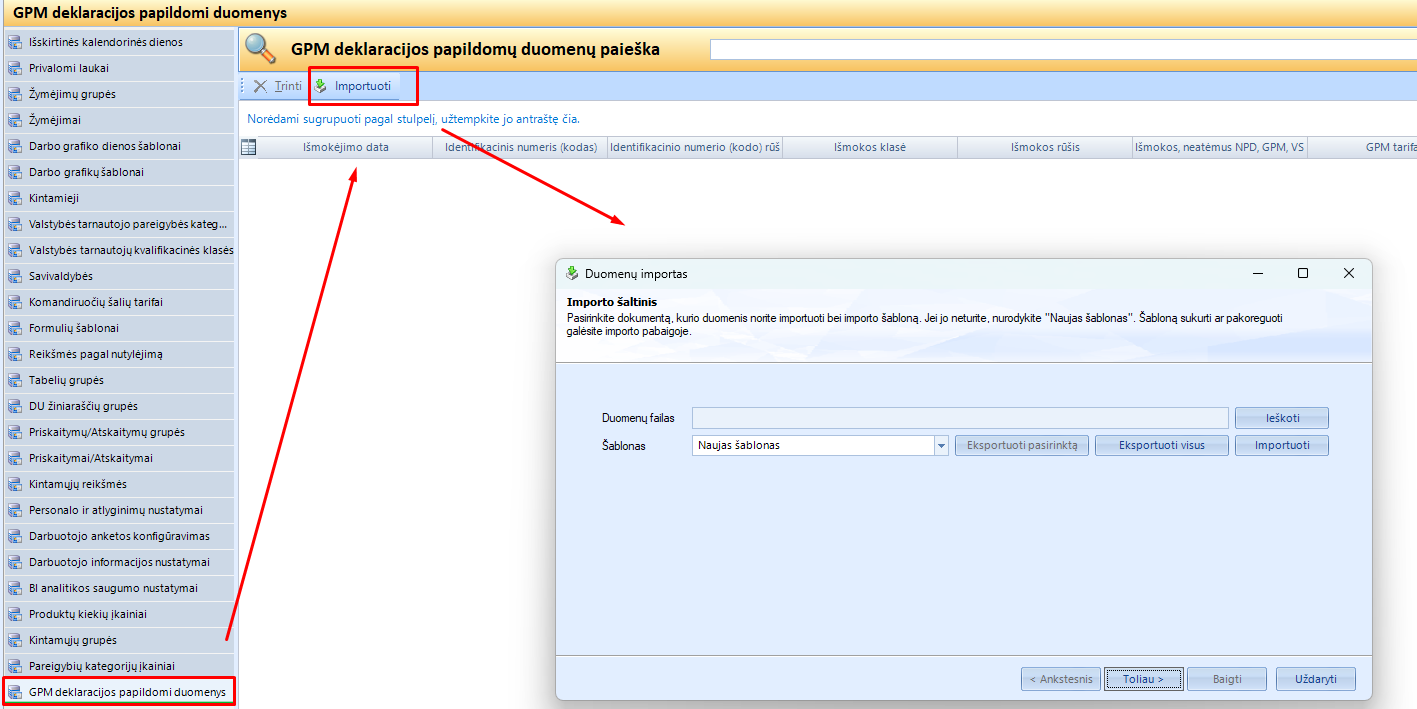Click the Ieškoti browse button
1417x709 pixels.
1281,418
